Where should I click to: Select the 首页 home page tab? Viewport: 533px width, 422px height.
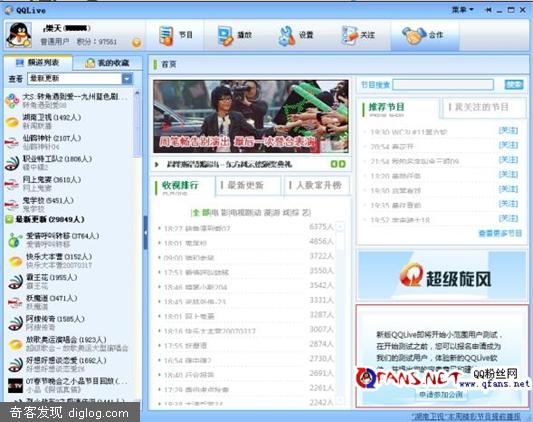tap(169, 64)
